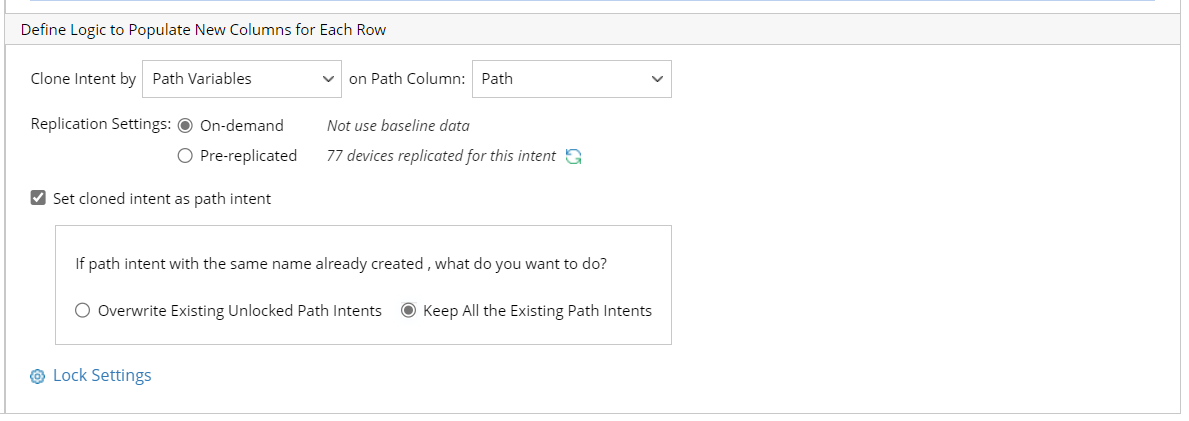Click the On-demand label text

(x=242, y=126)
